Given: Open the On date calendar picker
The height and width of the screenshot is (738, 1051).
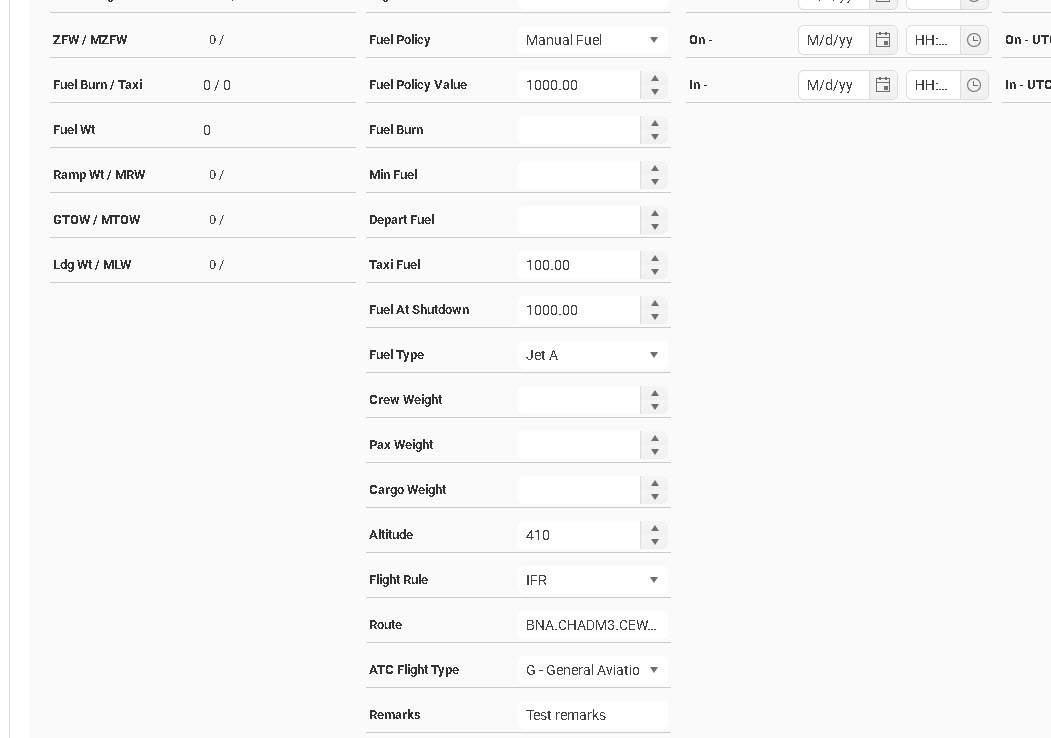Looking at the screenshot, I should click(883, 40).
